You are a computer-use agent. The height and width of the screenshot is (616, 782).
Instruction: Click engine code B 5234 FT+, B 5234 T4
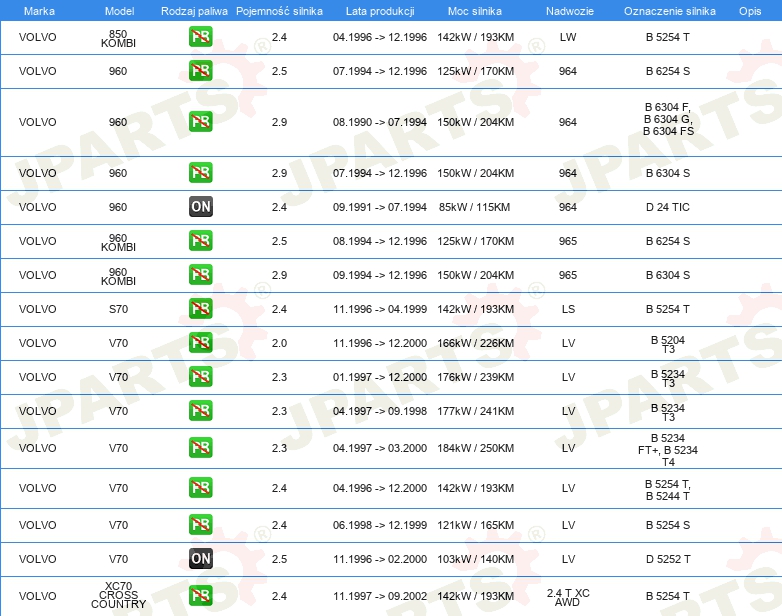click(x=668, y=450)
